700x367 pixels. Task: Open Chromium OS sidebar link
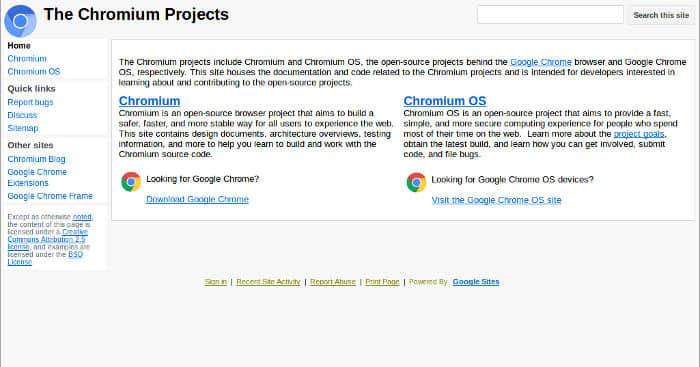(x=33, y=71)
